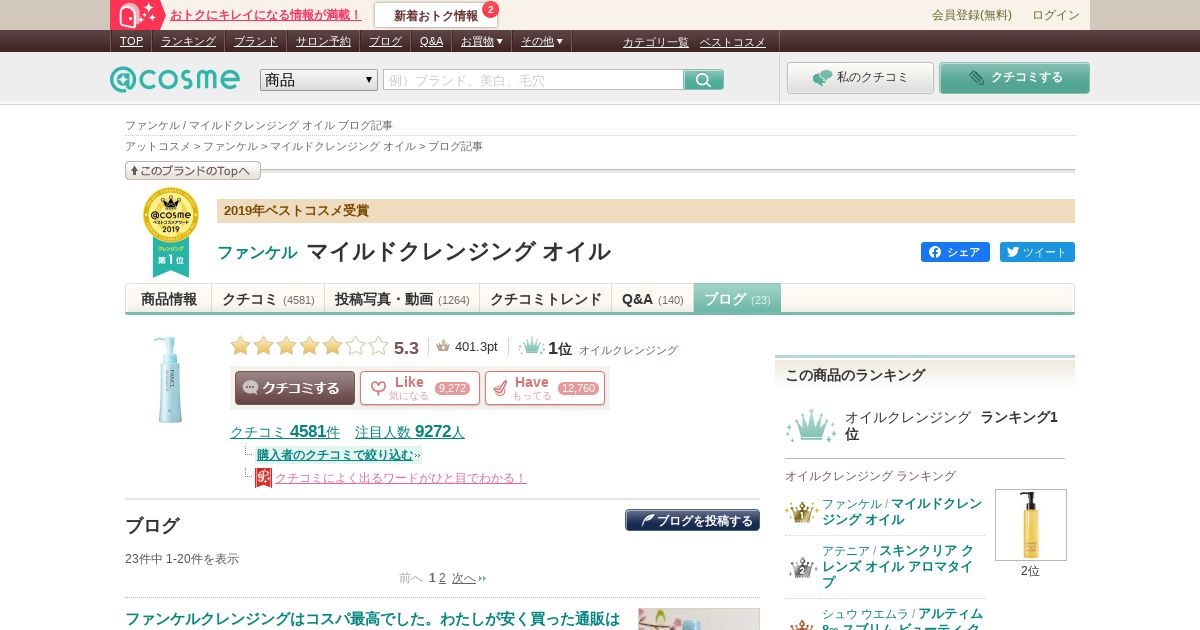Click the crown icon next to 1位
Screen dimensions: 1200x630
532,347
